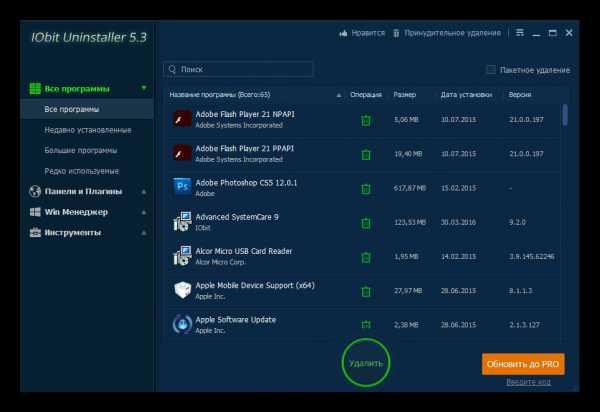Click into the Поиск search field
The height and width of the screenshot is (412, 600).
[x=238, y=69]
